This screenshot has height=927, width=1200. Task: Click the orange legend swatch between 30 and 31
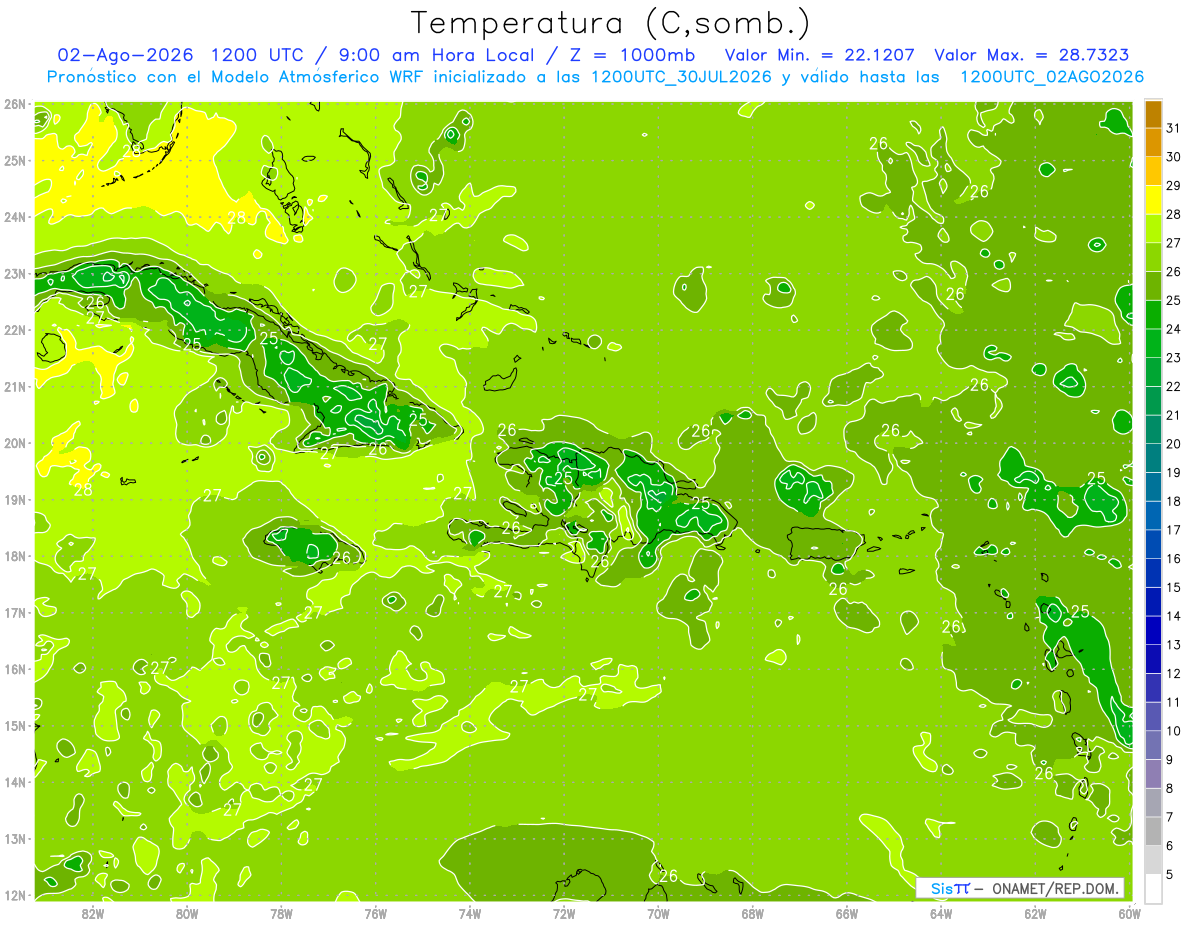pyautogui.click(x=1153, y=143)
